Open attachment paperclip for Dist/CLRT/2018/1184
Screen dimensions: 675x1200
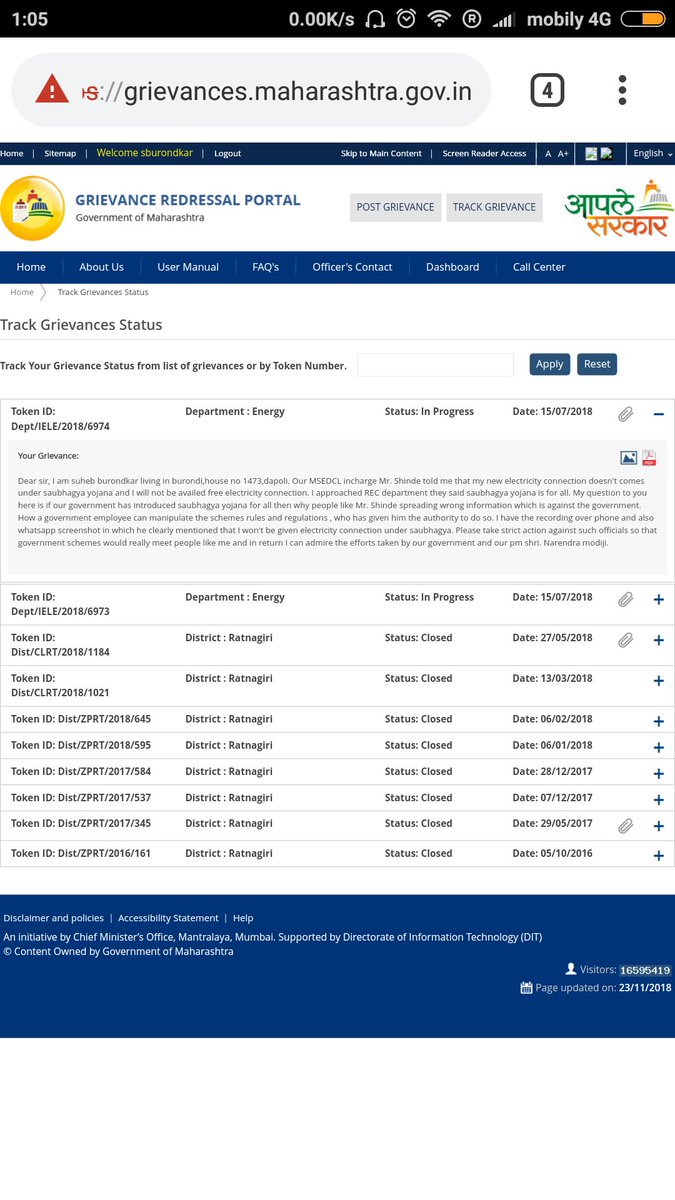(x=626, y=640)
